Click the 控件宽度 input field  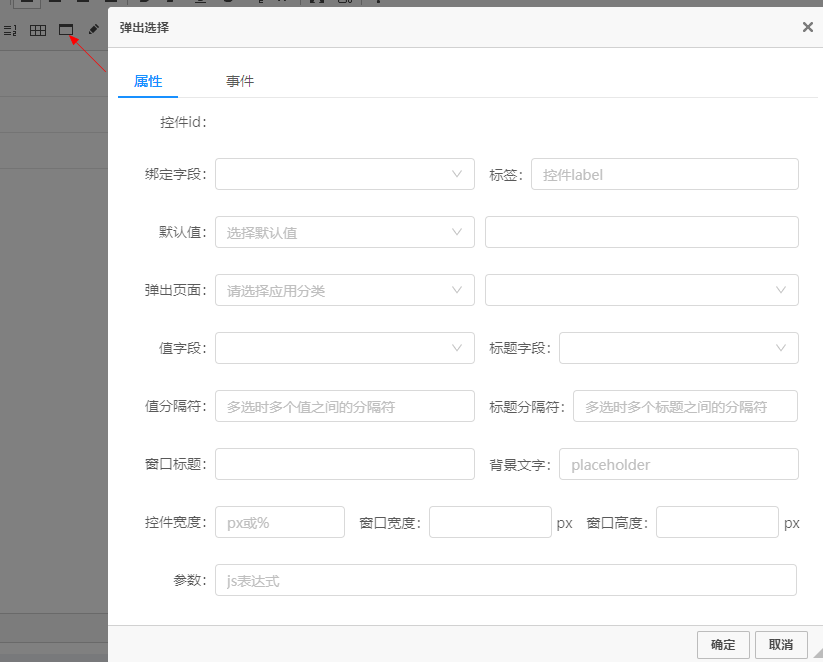pyautogui.click(x=280, y=522)
